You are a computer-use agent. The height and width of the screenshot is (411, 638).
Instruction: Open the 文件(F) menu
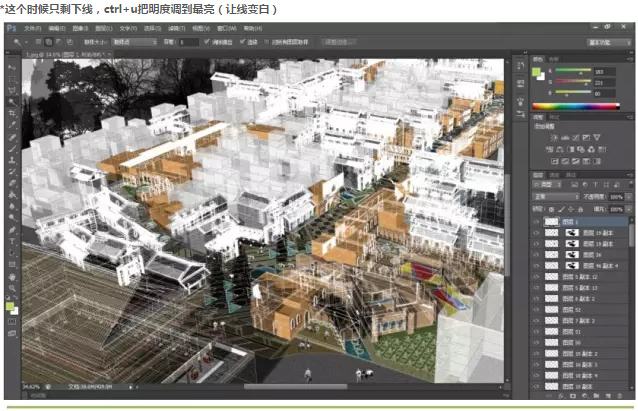pyautogui.click(x=33, y=28)
